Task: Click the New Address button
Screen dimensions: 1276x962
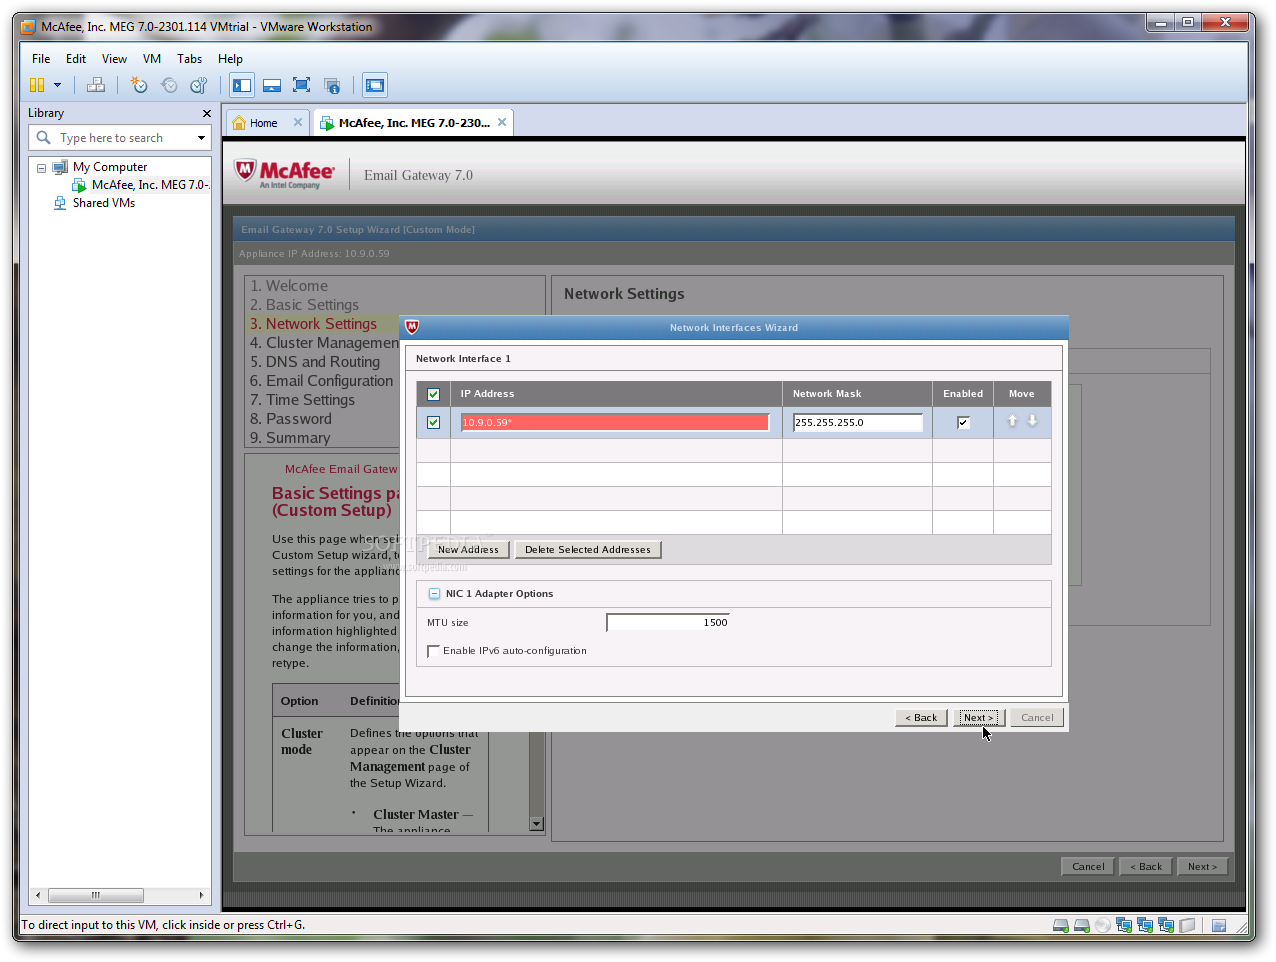Action: [x=468, y=550]
